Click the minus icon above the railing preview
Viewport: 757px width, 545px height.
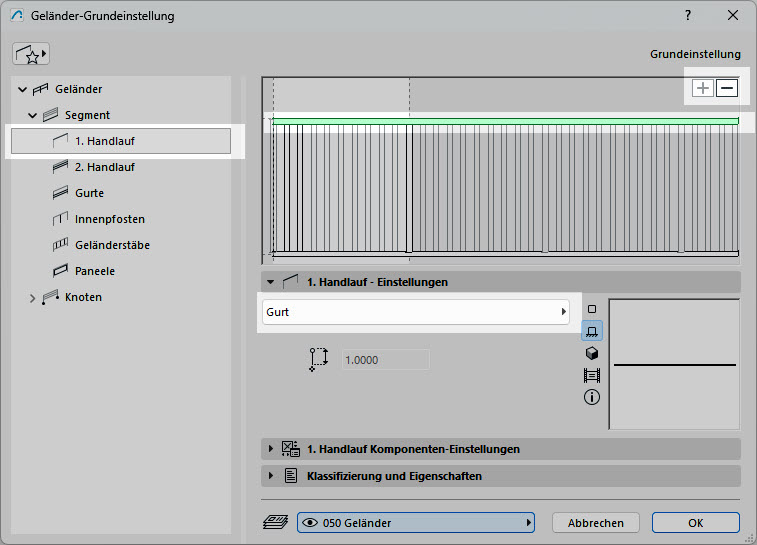727,88
